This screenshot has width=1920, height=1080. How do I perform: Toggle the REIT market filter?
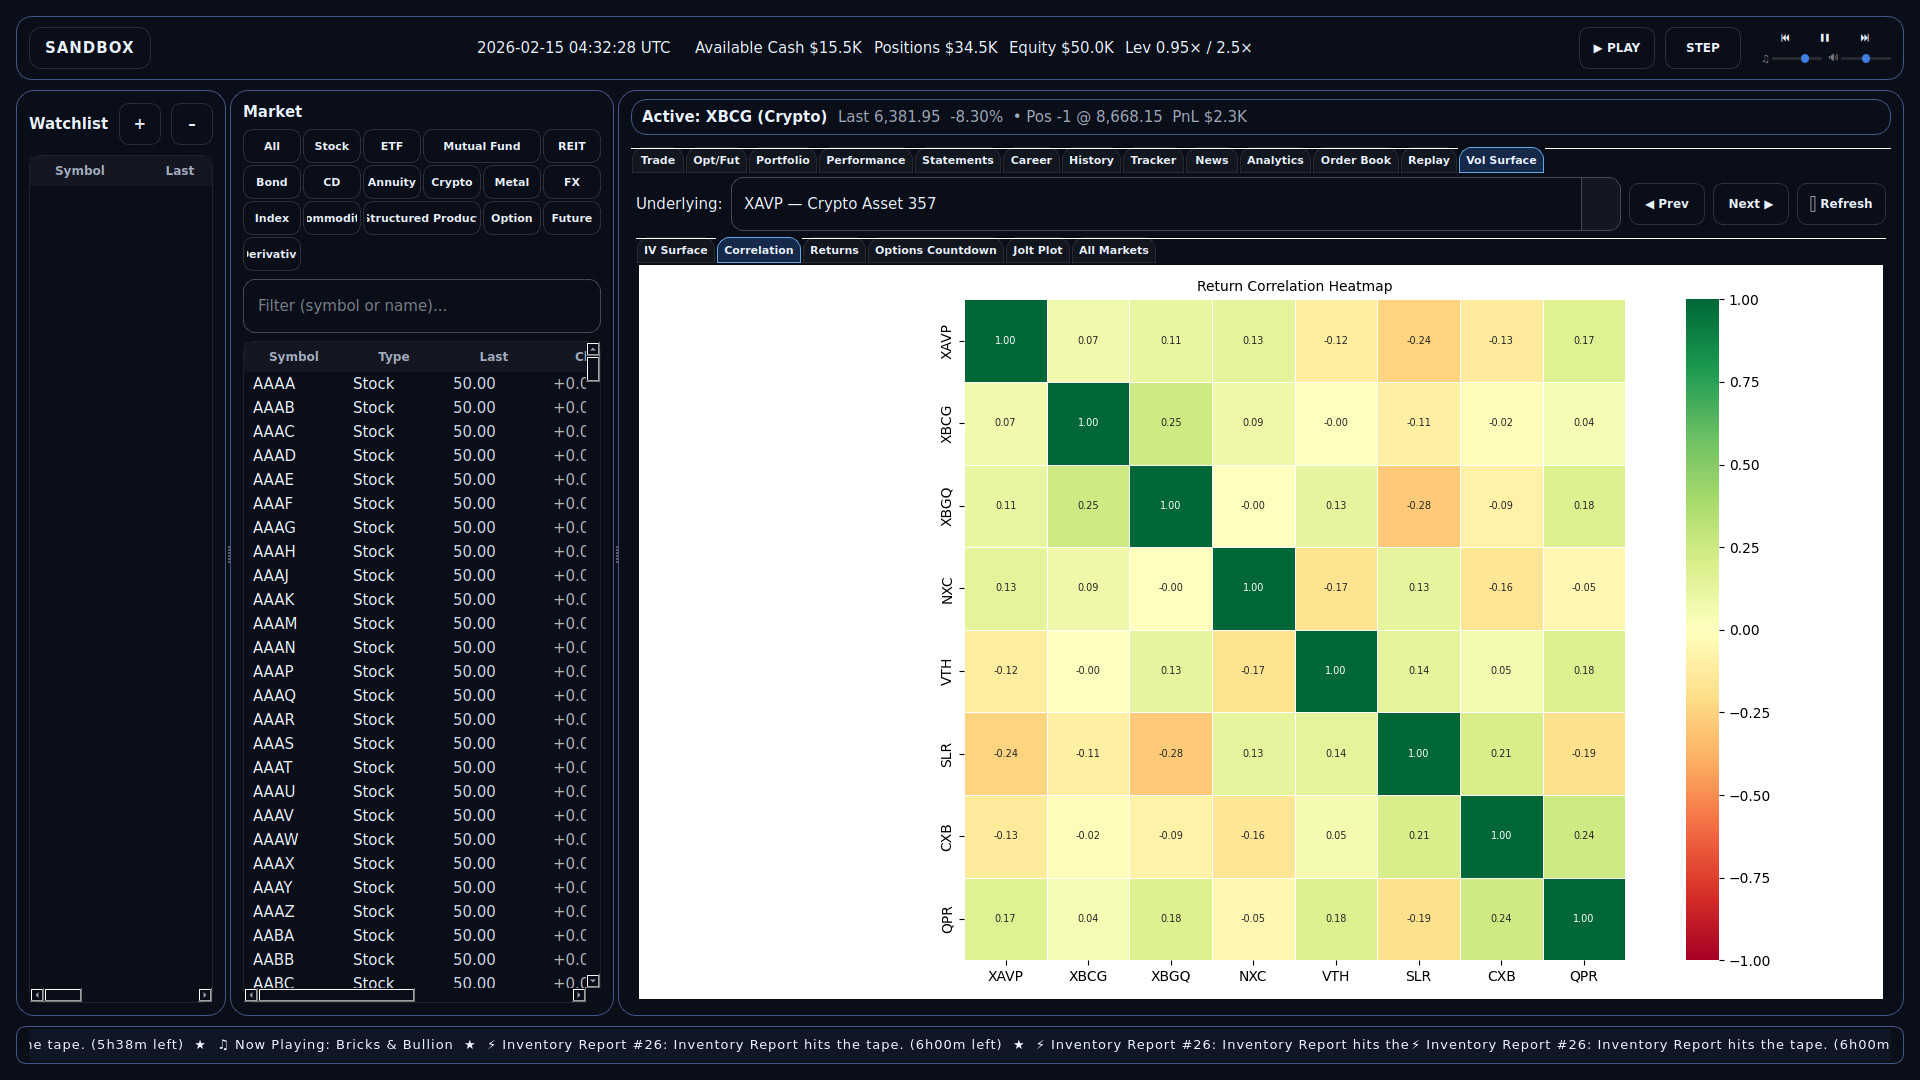click(x=571, y=146)
